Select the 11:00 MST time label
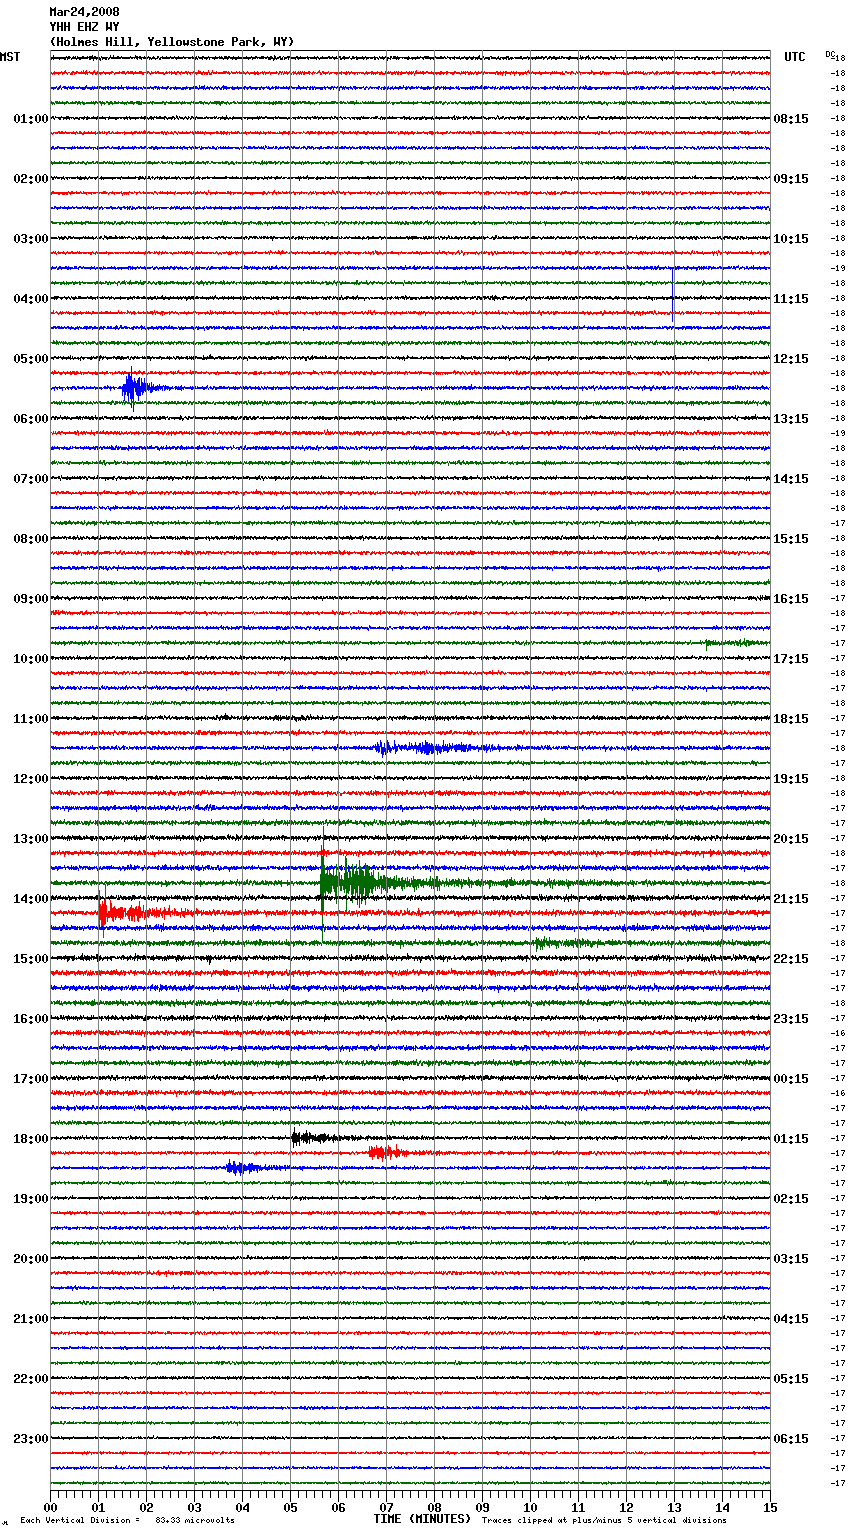The width and height of the screenshot is (850, 1534). (31, 719)
